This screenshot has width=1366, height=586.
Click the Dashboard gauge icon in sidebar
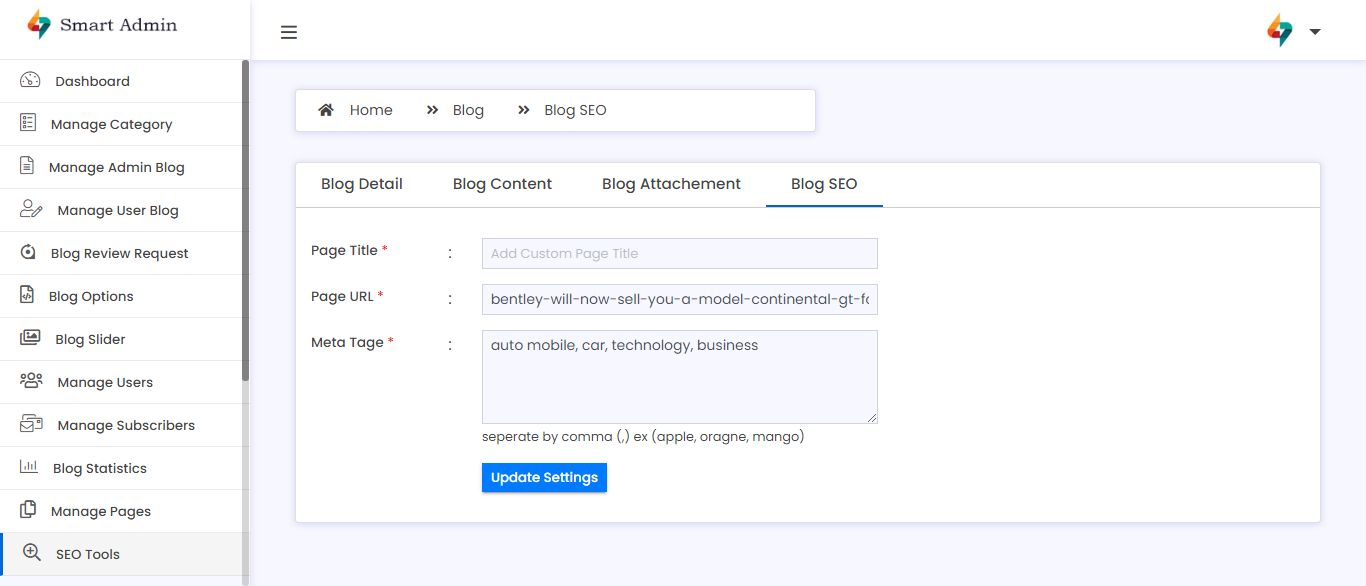(x=30, y=81)
